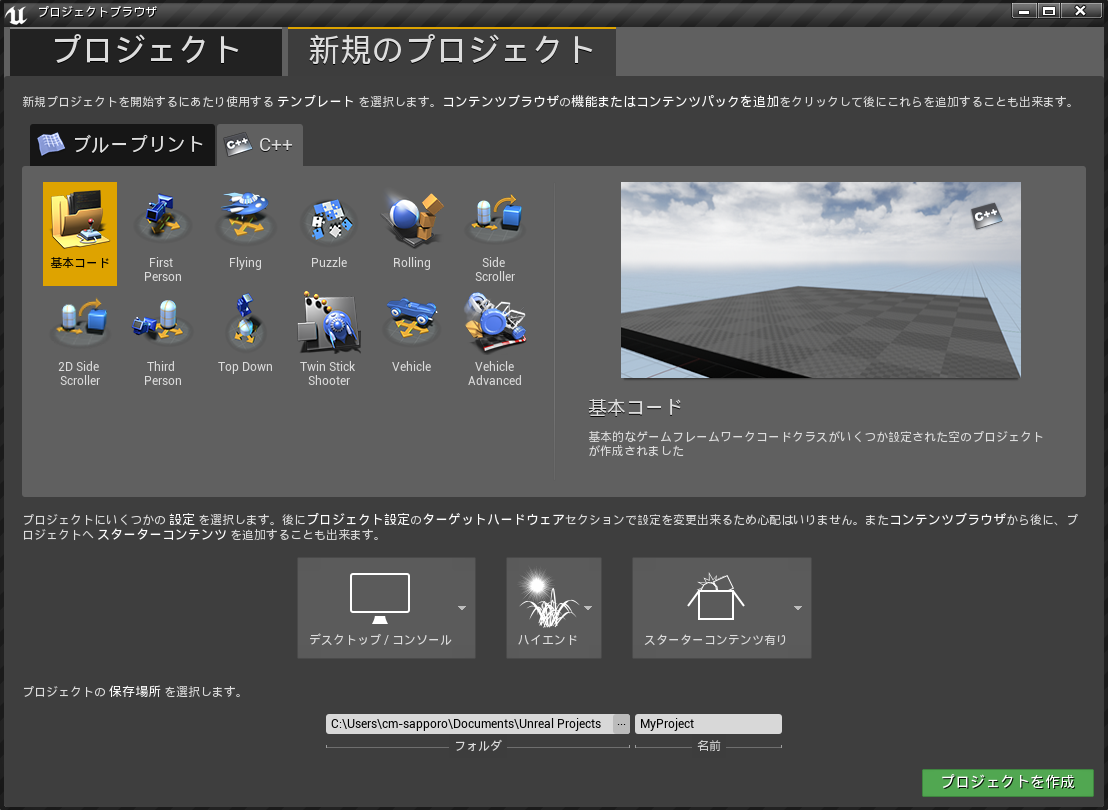Pick the 2D Side Scroller template
This screenshot has height=810, width=1108.
coord(80,339)
